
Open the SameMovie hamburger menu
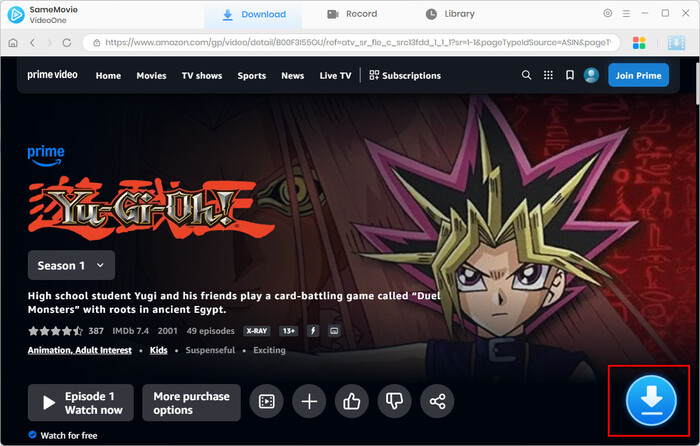[x=626, y=14]
